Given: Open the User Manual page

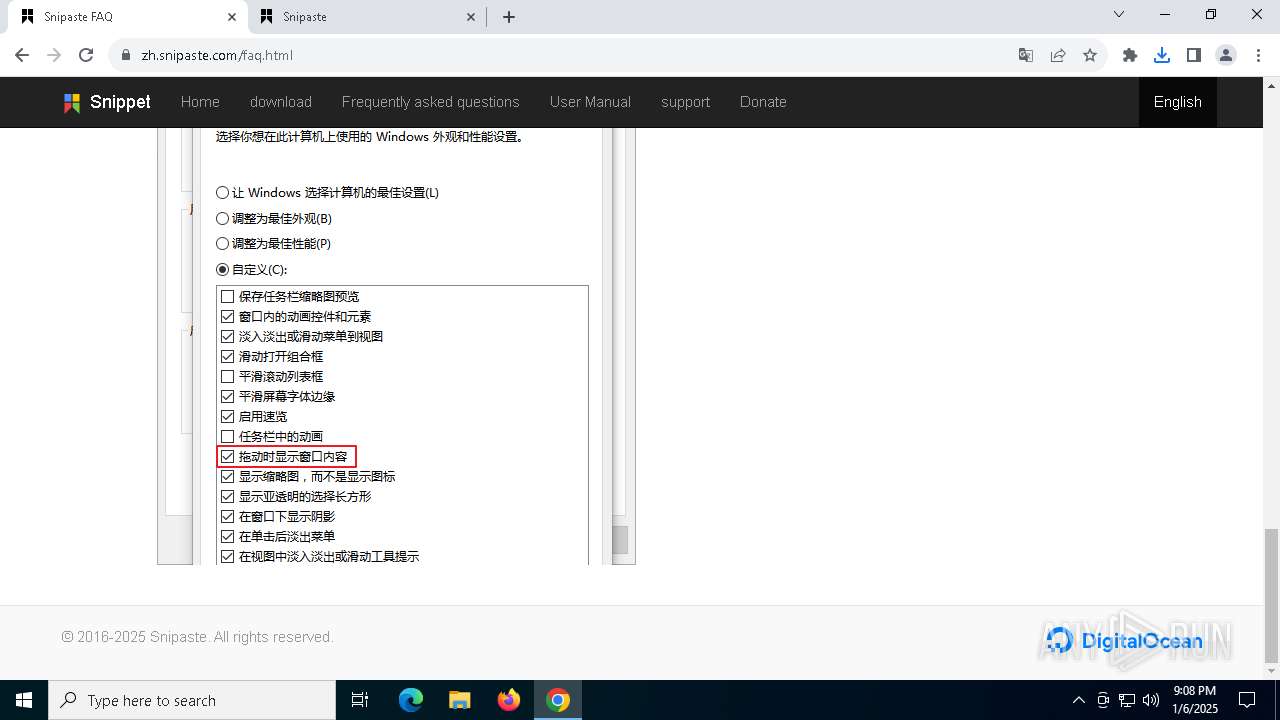Looking at the screenshot, I should point(590,102).
